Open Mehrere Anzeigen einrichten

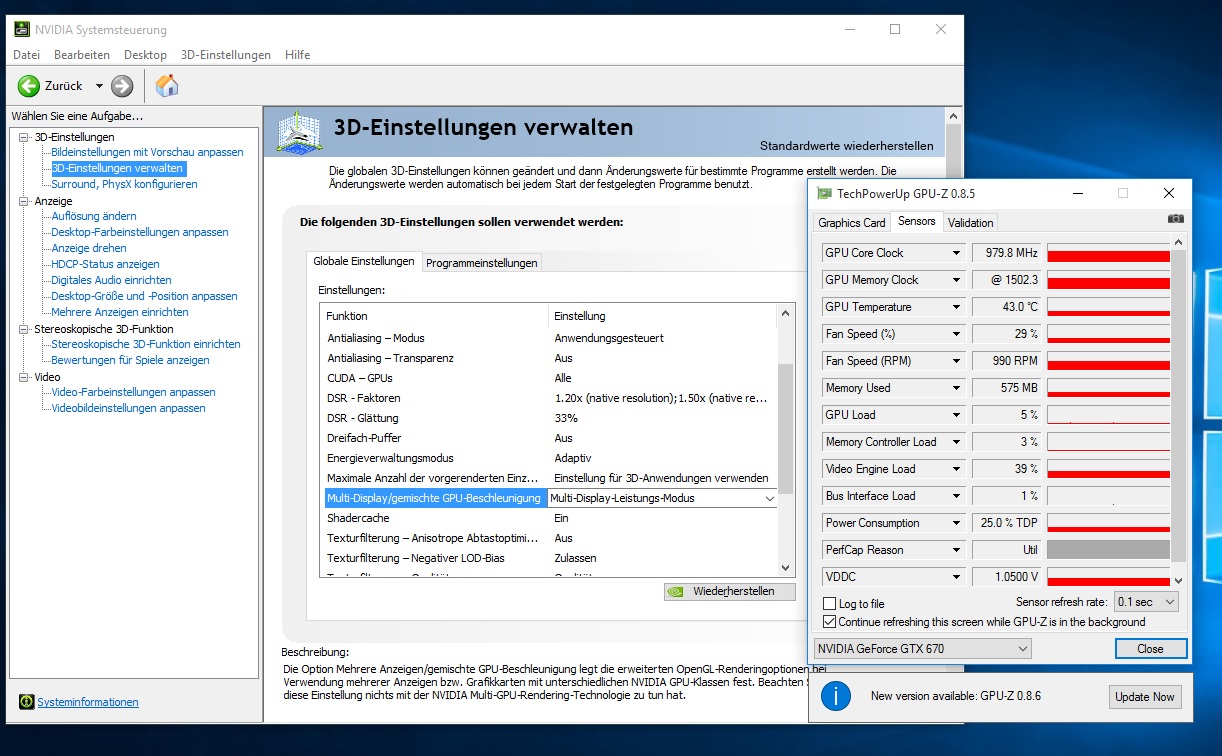(120, 312)
